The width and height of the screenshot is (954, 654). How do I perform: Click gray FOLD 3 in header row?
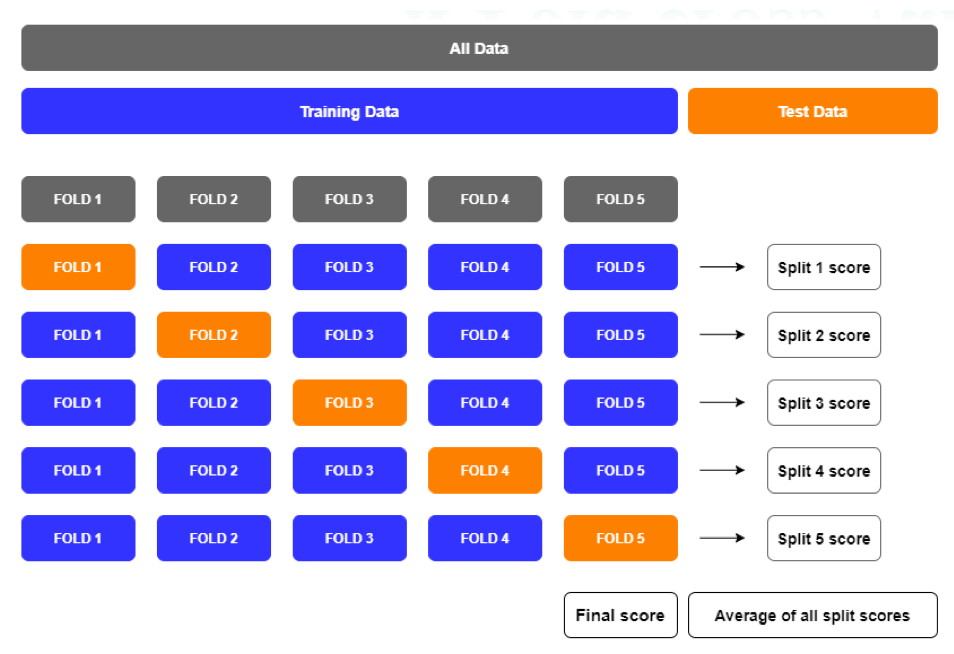(349, 199)
